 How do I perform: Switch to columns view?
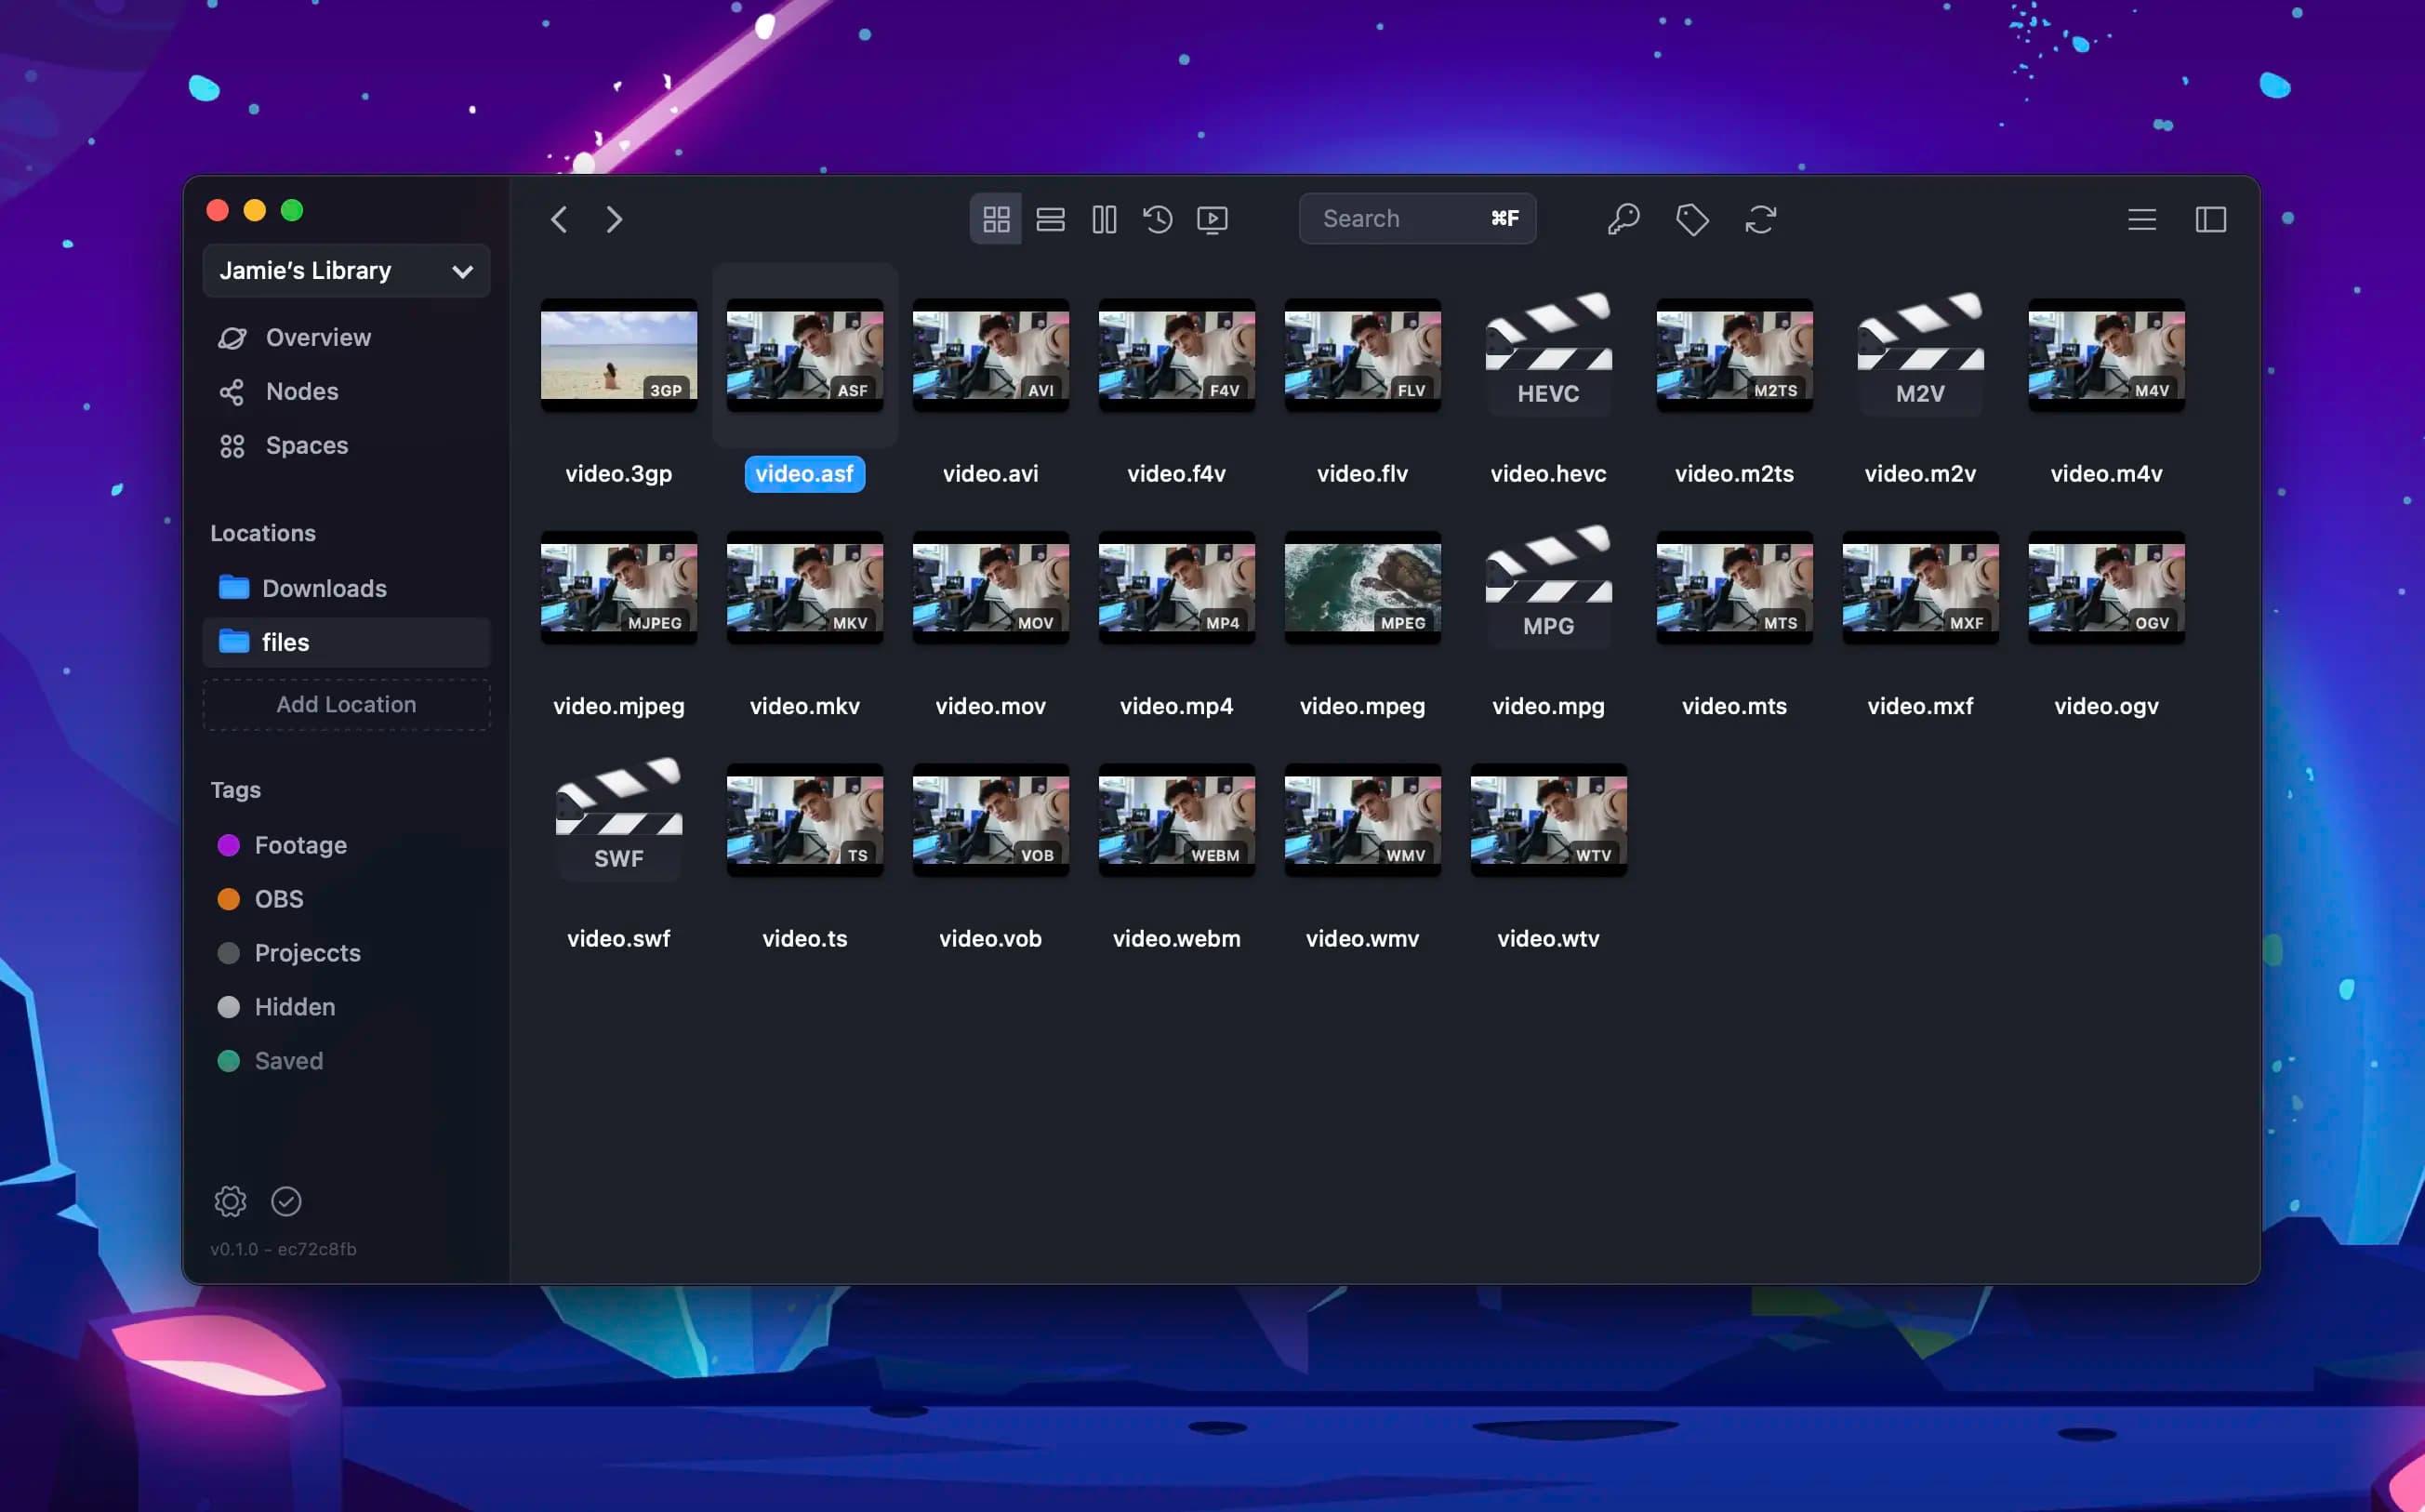[1104, 219]
